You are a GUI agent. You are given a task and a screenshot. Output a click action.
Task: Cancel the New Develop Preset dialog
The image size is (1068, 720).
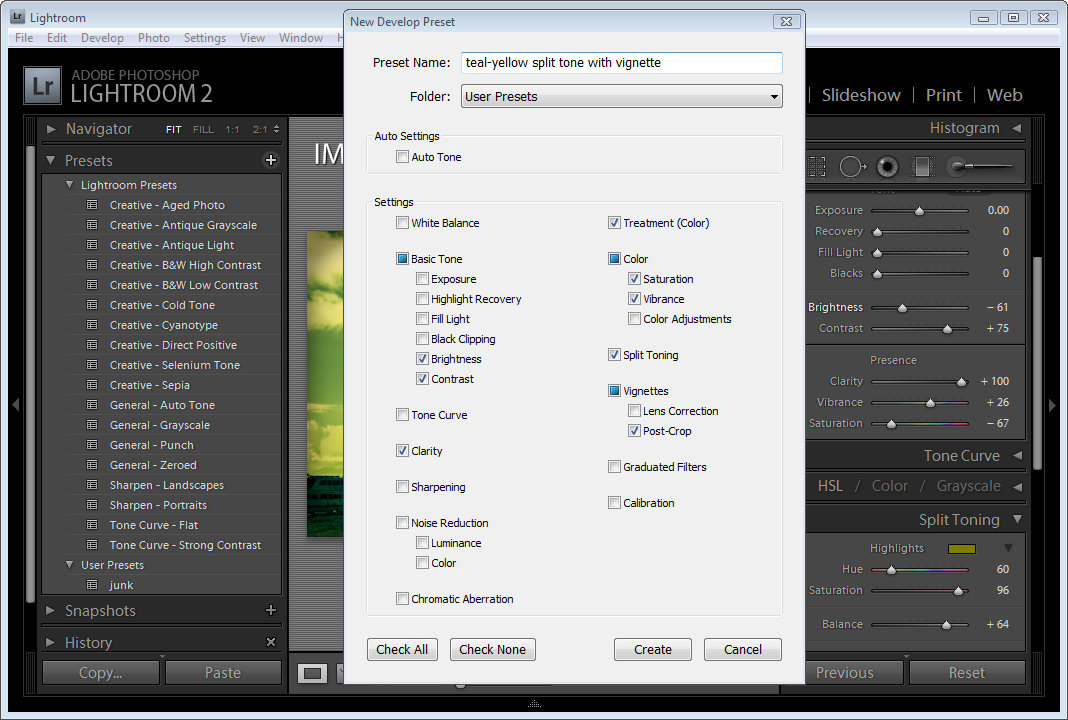point(742,649)
